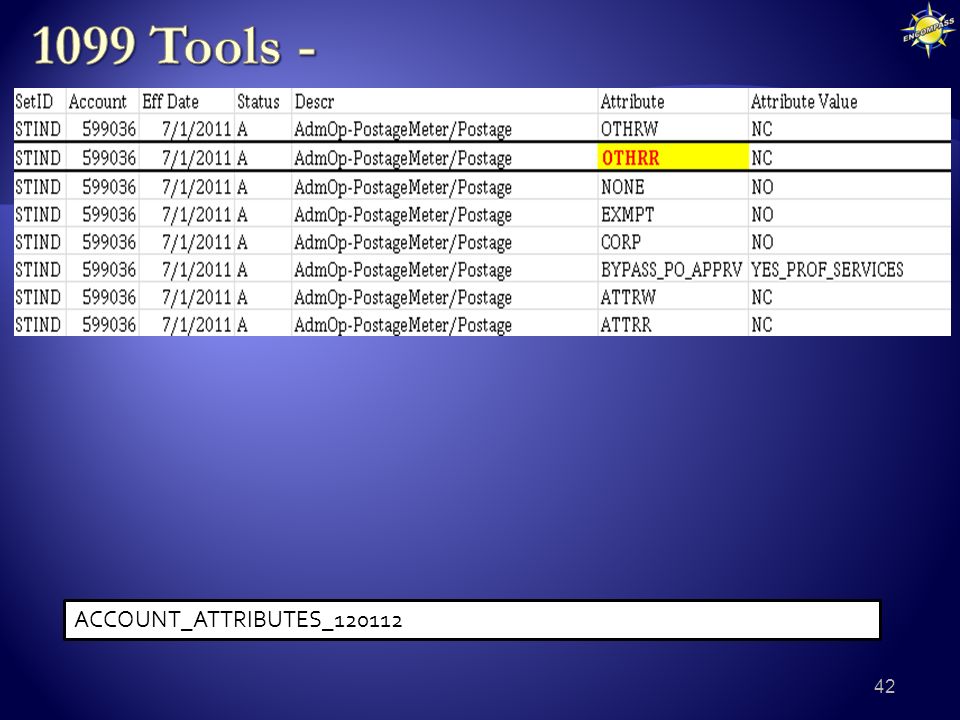Click the STIND cell in ATTRW row
Screen dimensions: 960x720
pyautogui.click(x=38, y=297)
